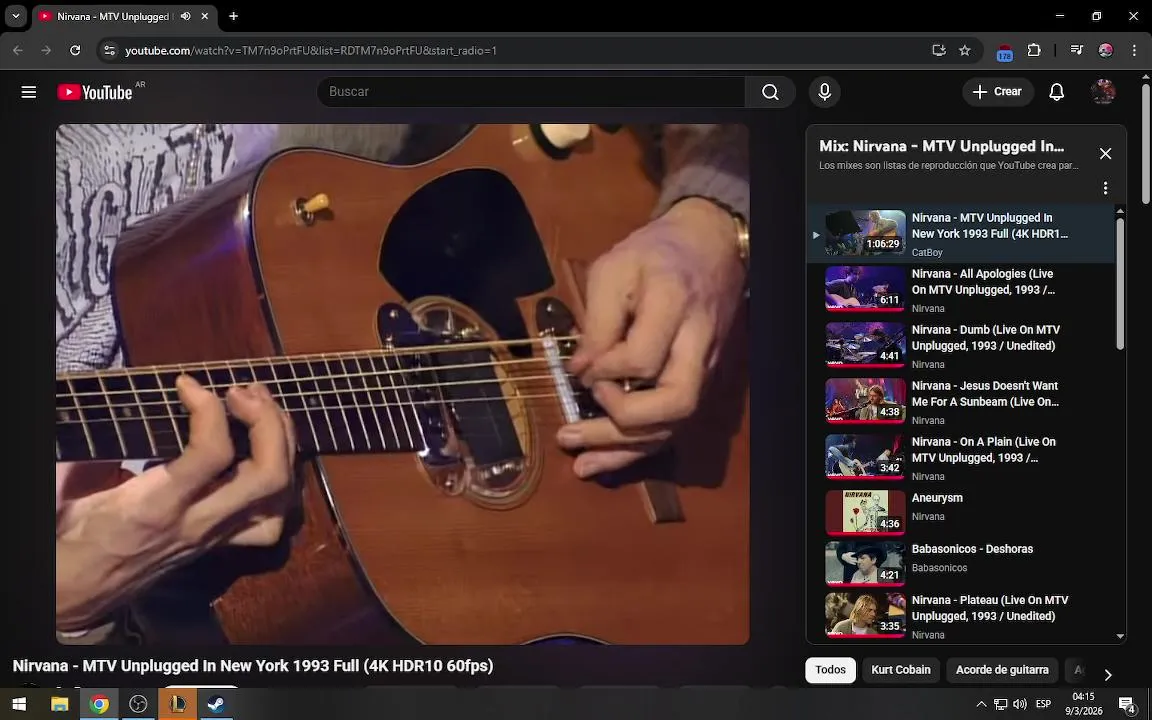Open the Mix playlist three-dot options
Image resolution: width=1152 pixels, height=720 pixels.
(x=1105, y=188)
